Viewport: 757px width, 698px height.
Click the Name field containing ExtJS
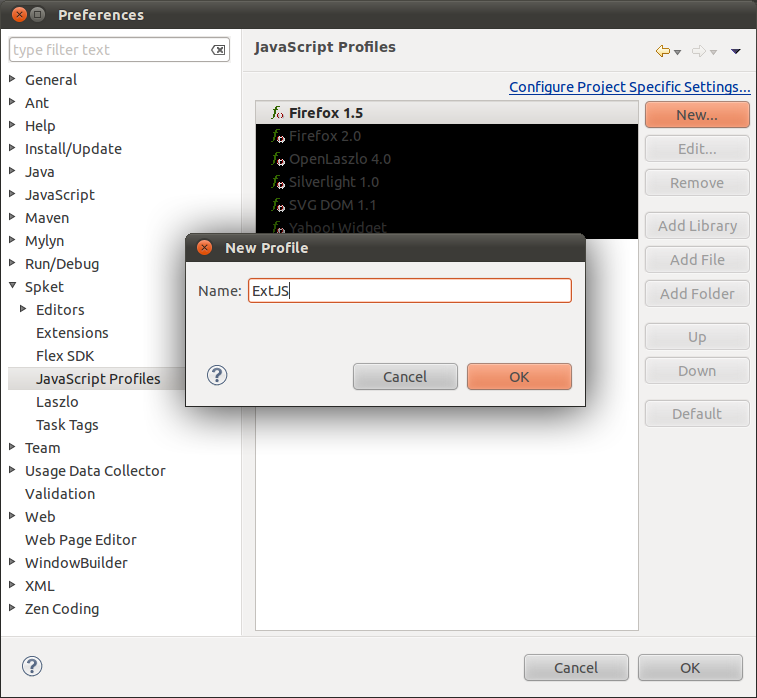pos(410,291)
